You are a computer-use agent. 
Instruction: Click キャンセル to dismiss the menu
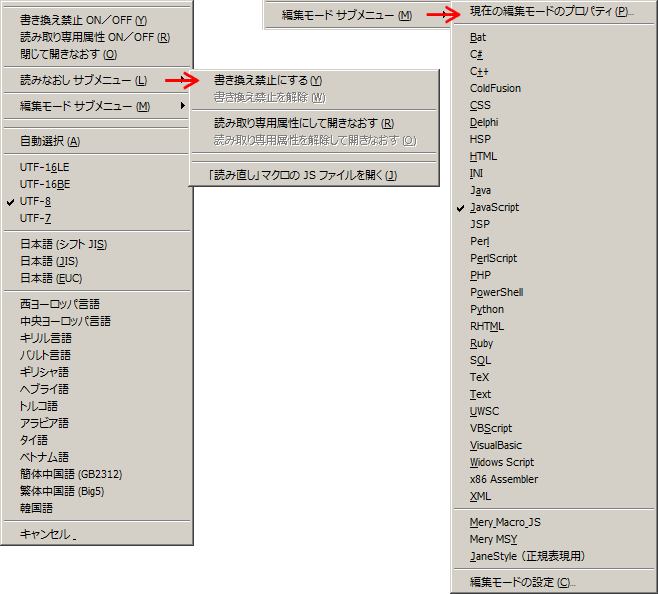click(x=48, y=534)
